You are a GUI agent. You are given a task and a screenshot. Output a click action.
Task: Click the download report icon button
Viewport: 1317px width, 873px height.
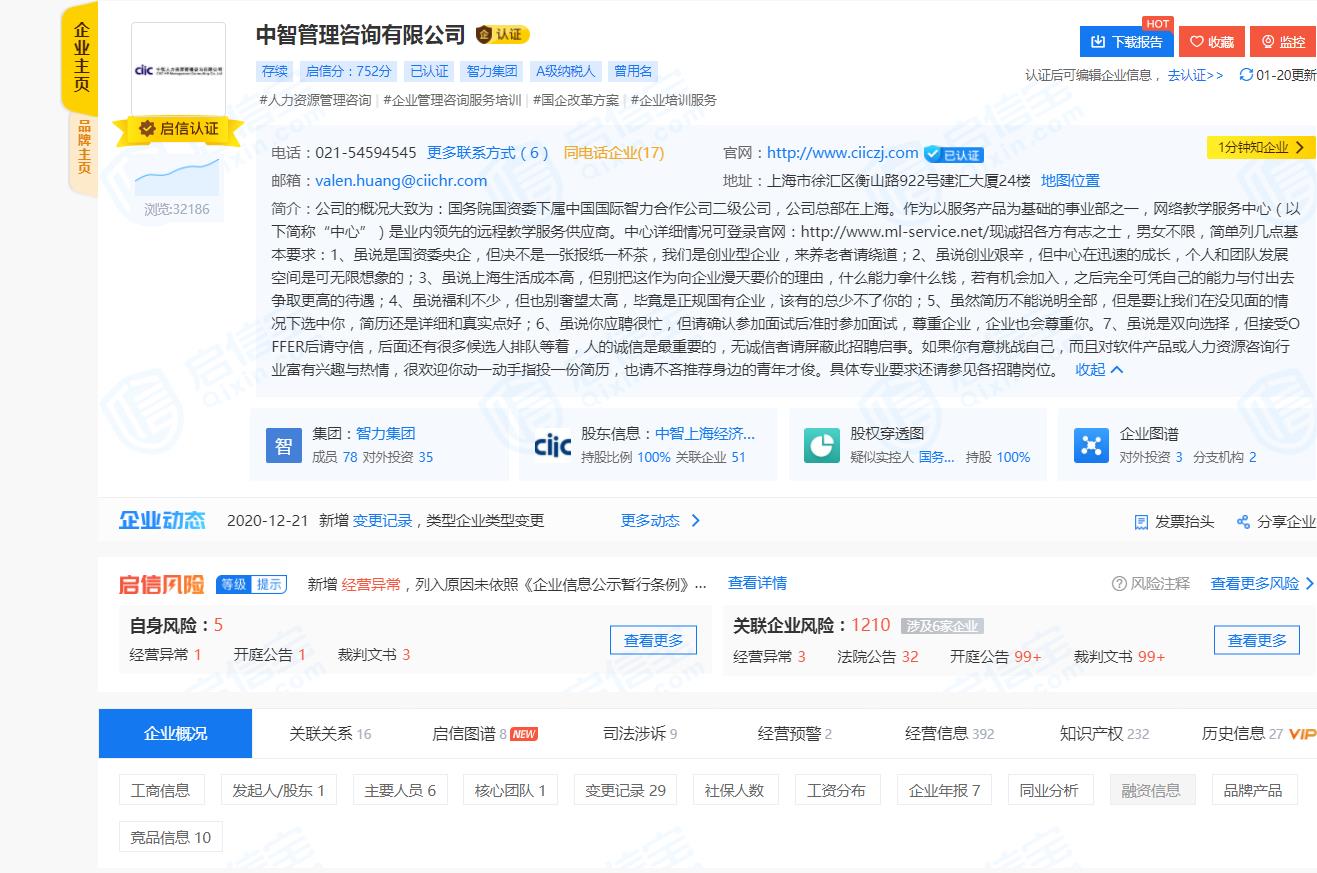1098,42
